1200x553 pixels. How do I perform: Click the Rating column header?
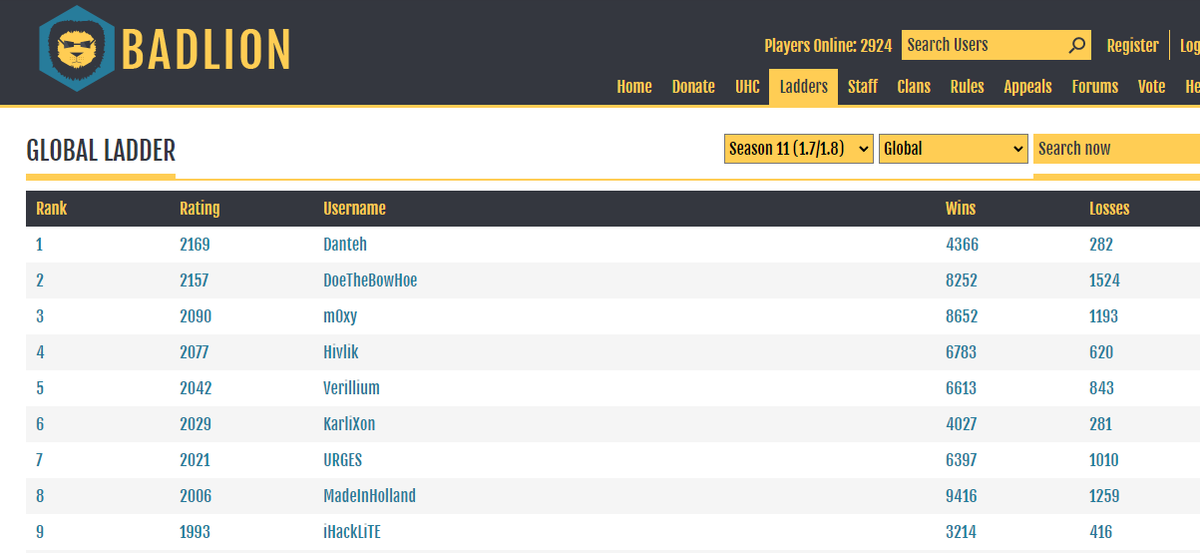tap(200, 208)
